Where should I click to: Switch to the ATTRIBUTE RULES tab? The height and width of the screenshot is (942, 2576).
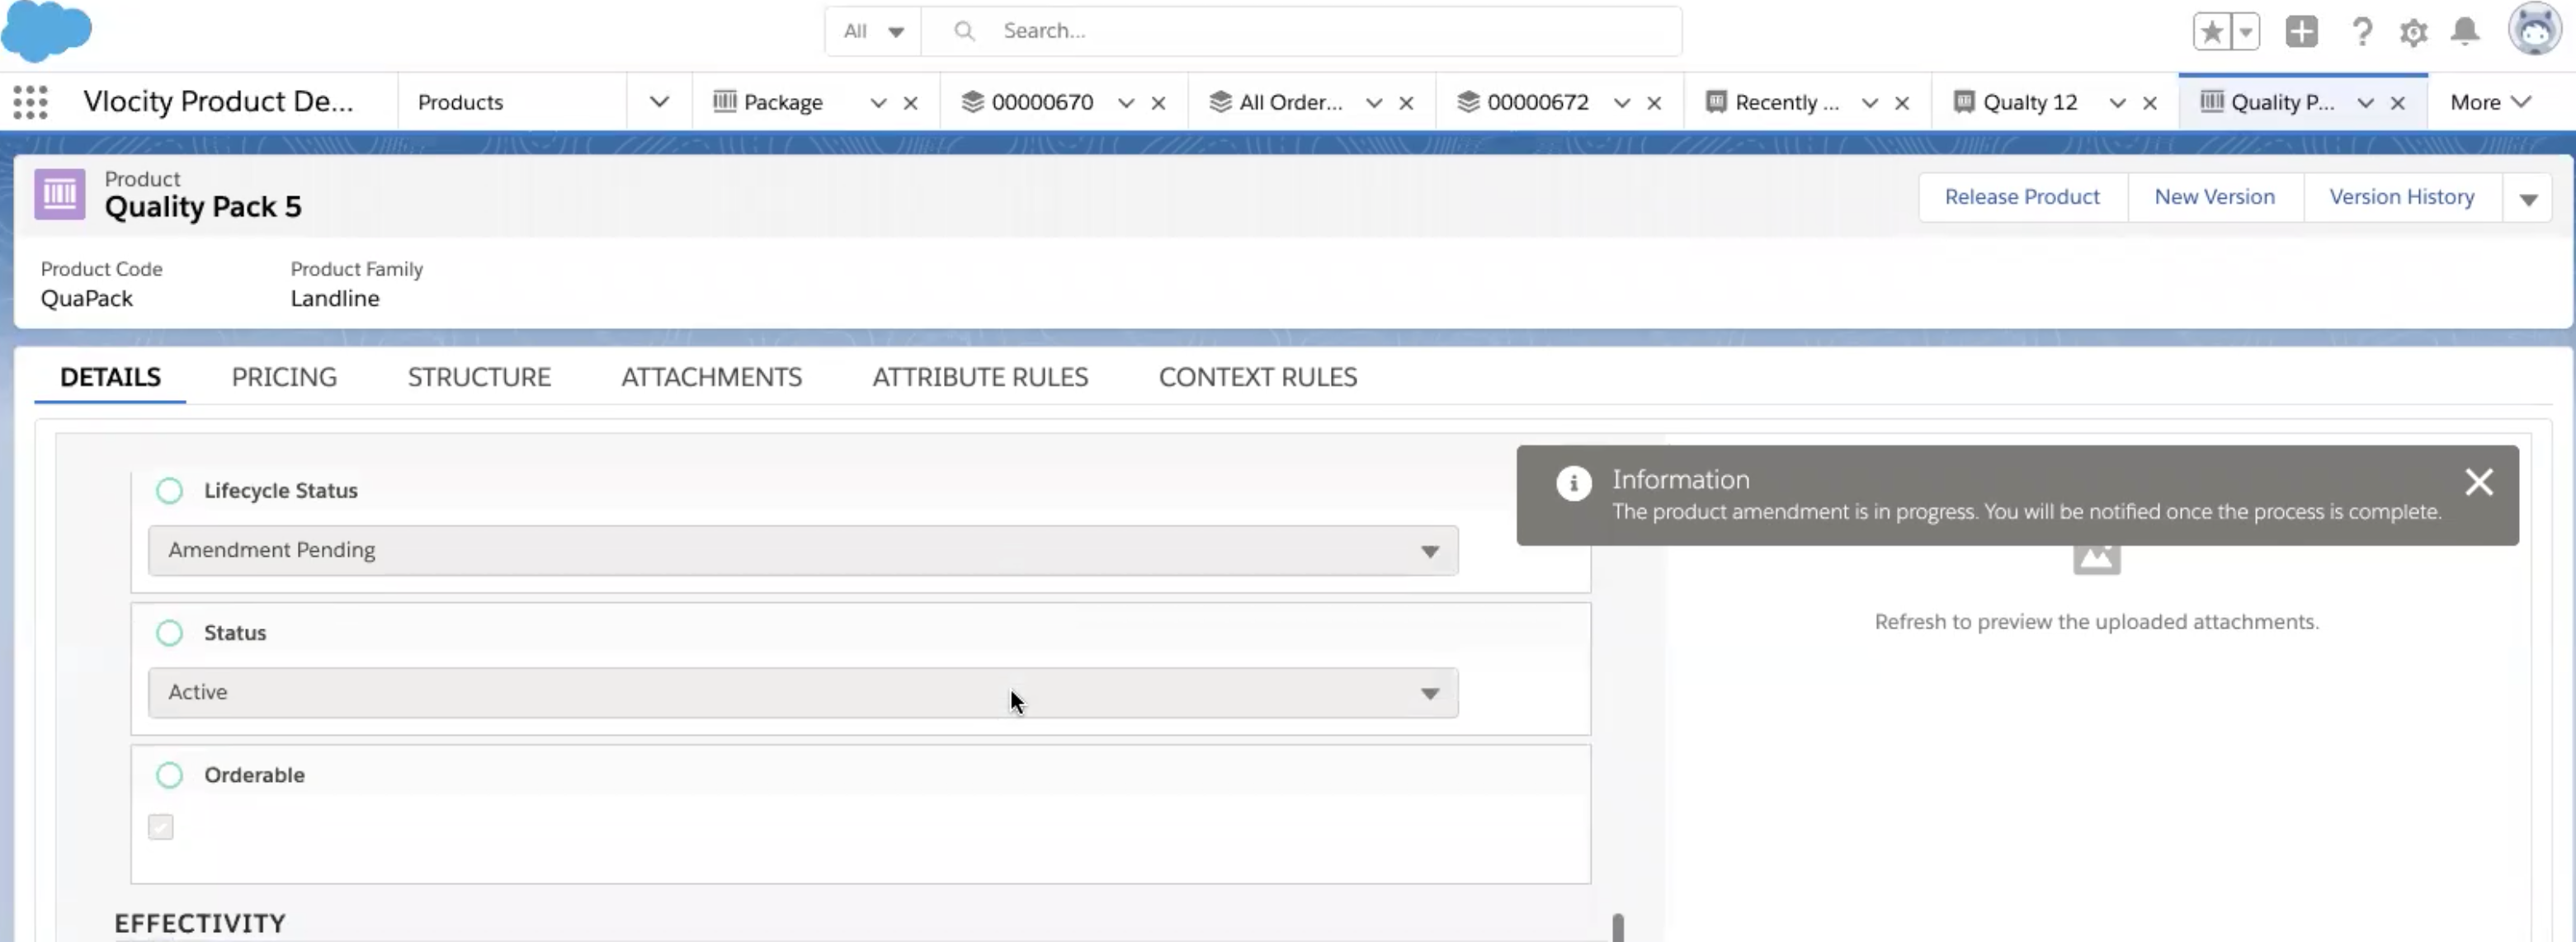coord(980,377)
